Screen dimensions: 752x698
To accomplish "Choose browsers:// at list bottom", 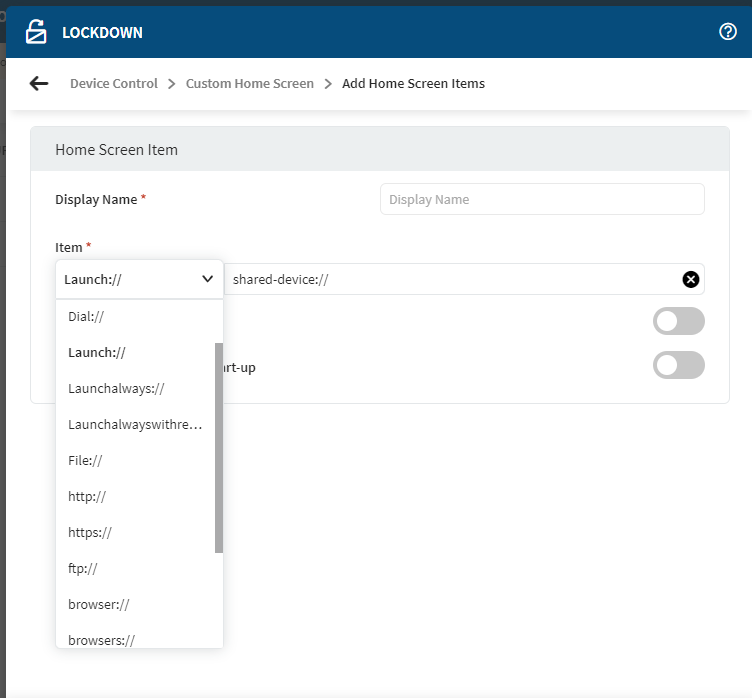I will [x=101, y=639].
